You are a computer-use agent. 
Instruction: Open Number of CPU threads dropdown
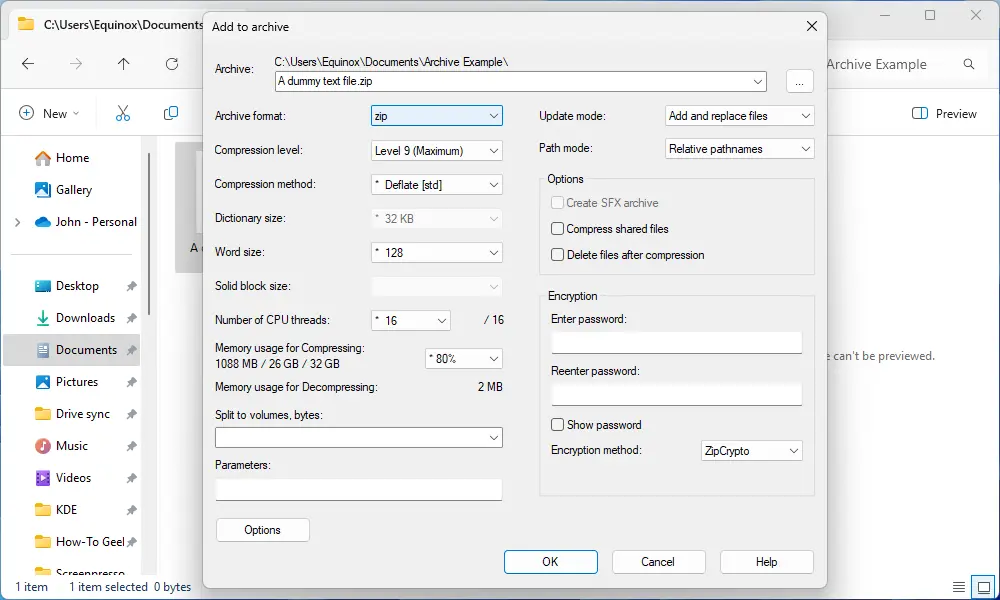pyautogui.click(x=411, y=320)
